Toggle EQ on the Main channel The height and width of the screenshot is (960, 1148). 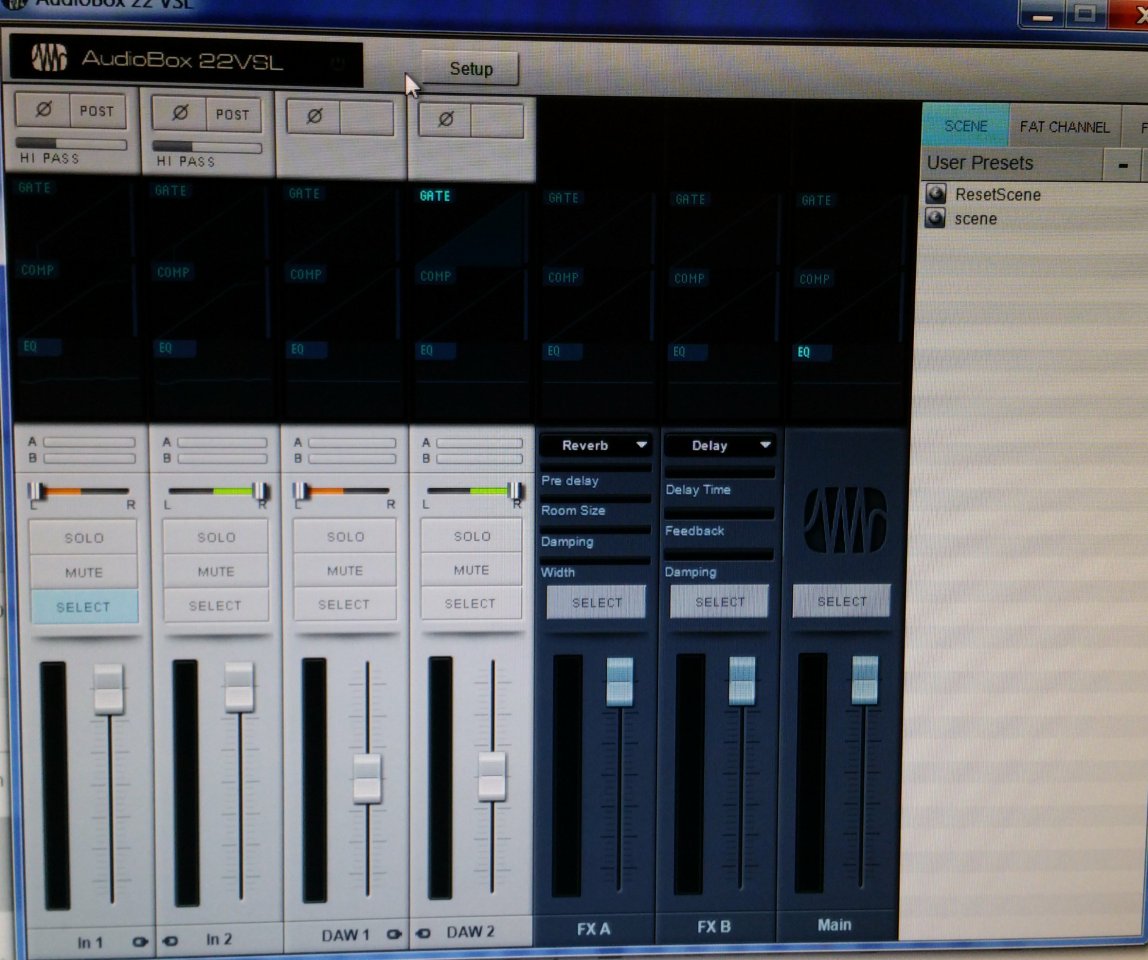click(x=803, y=352)
